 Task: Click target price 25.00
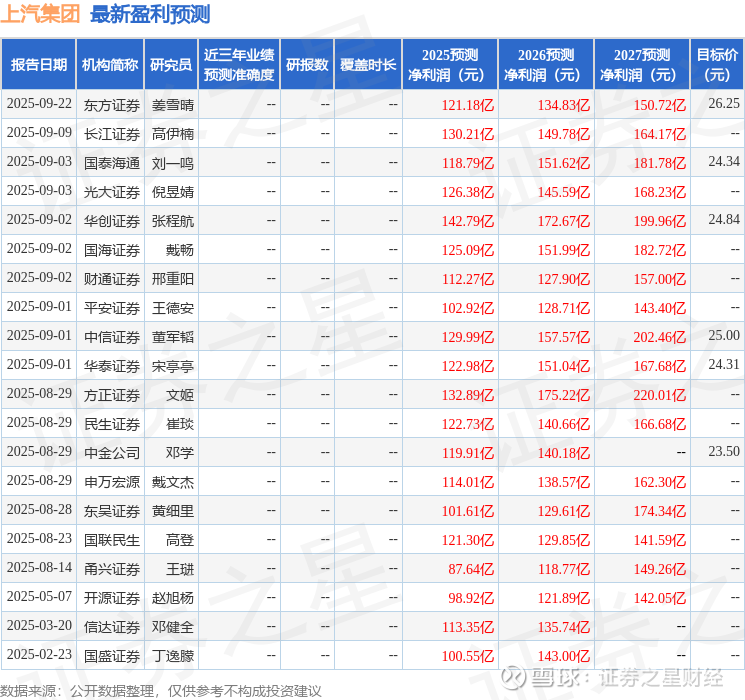[x=724, y=336]
